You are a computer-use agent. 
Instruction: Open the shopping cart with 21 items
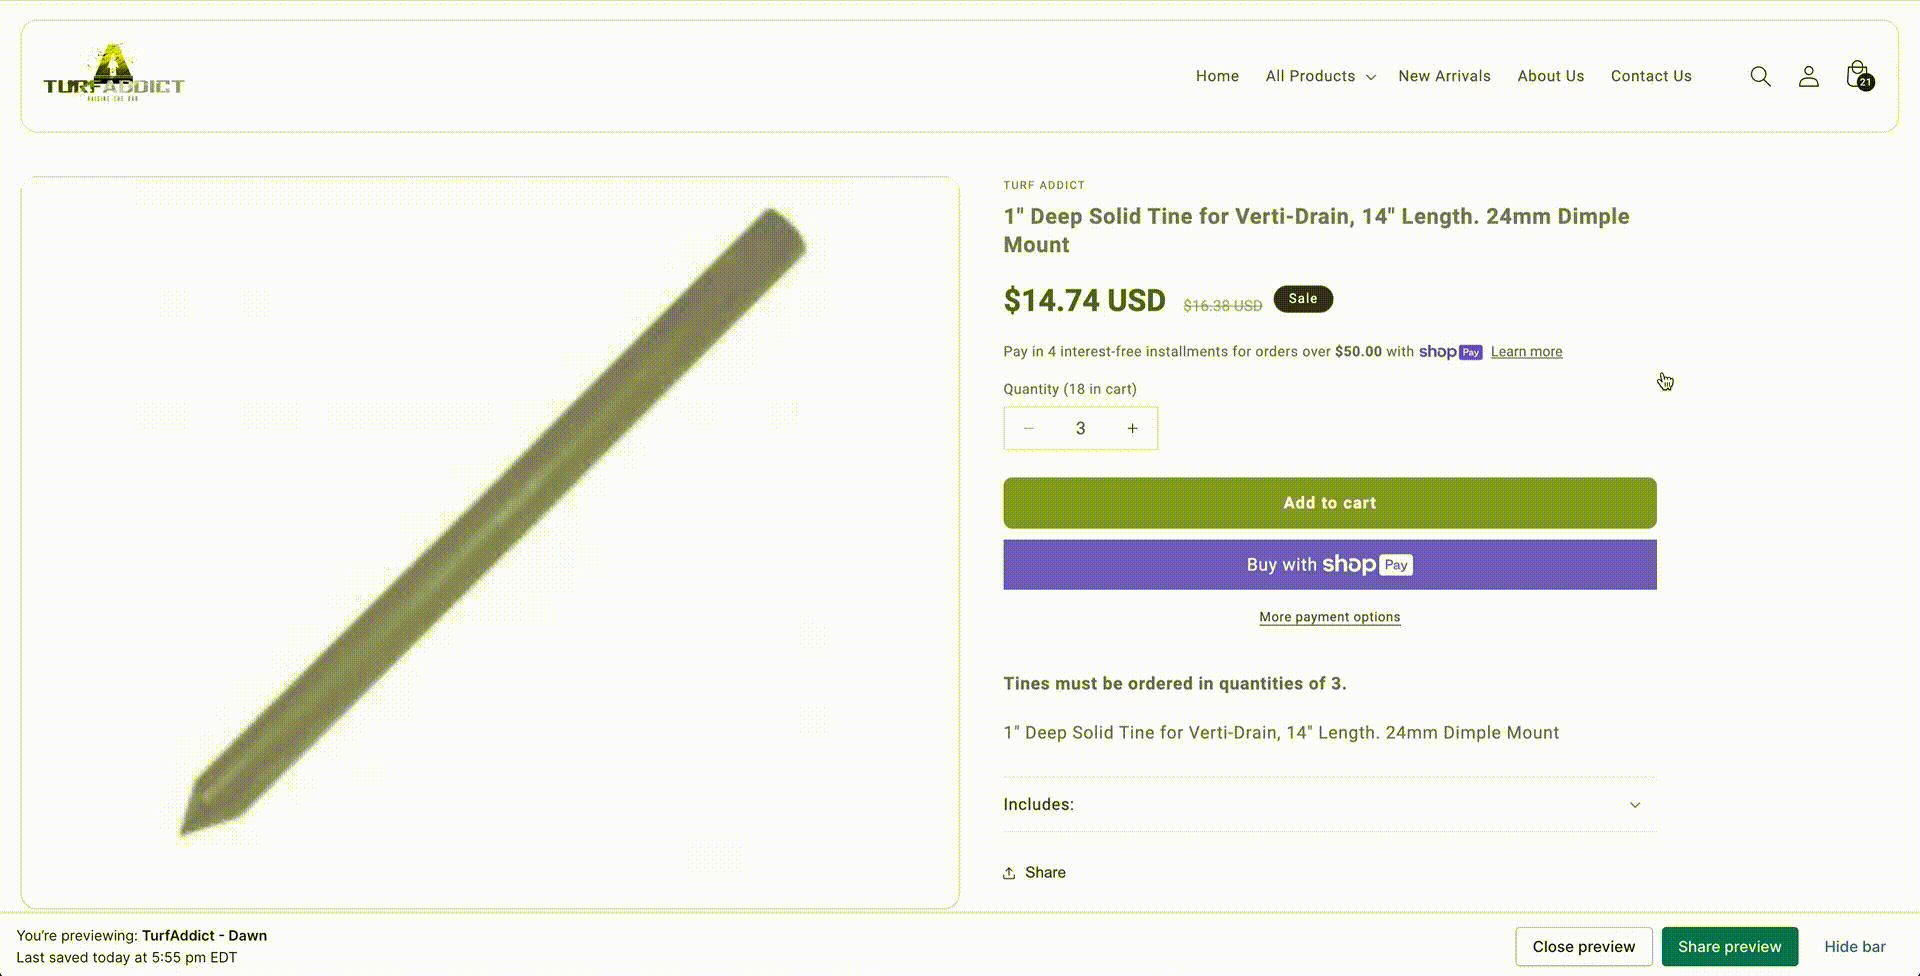[1857, 74]
